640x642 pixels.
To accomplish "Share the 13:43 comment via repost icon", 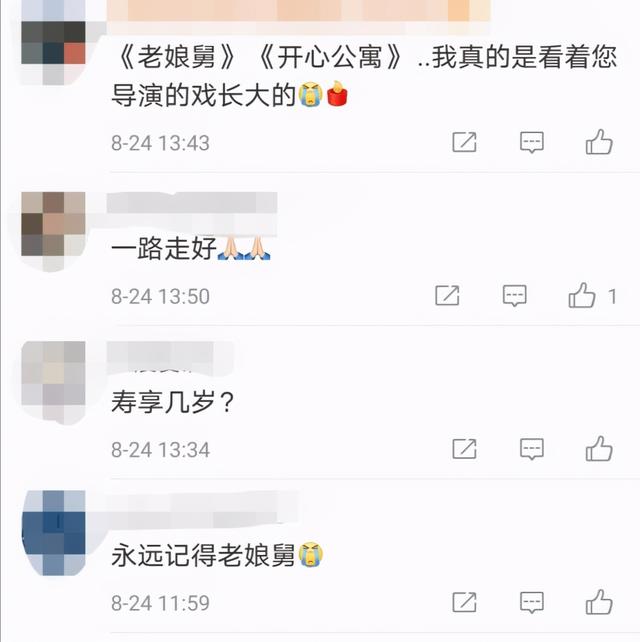I will click(x=464, y=142).
